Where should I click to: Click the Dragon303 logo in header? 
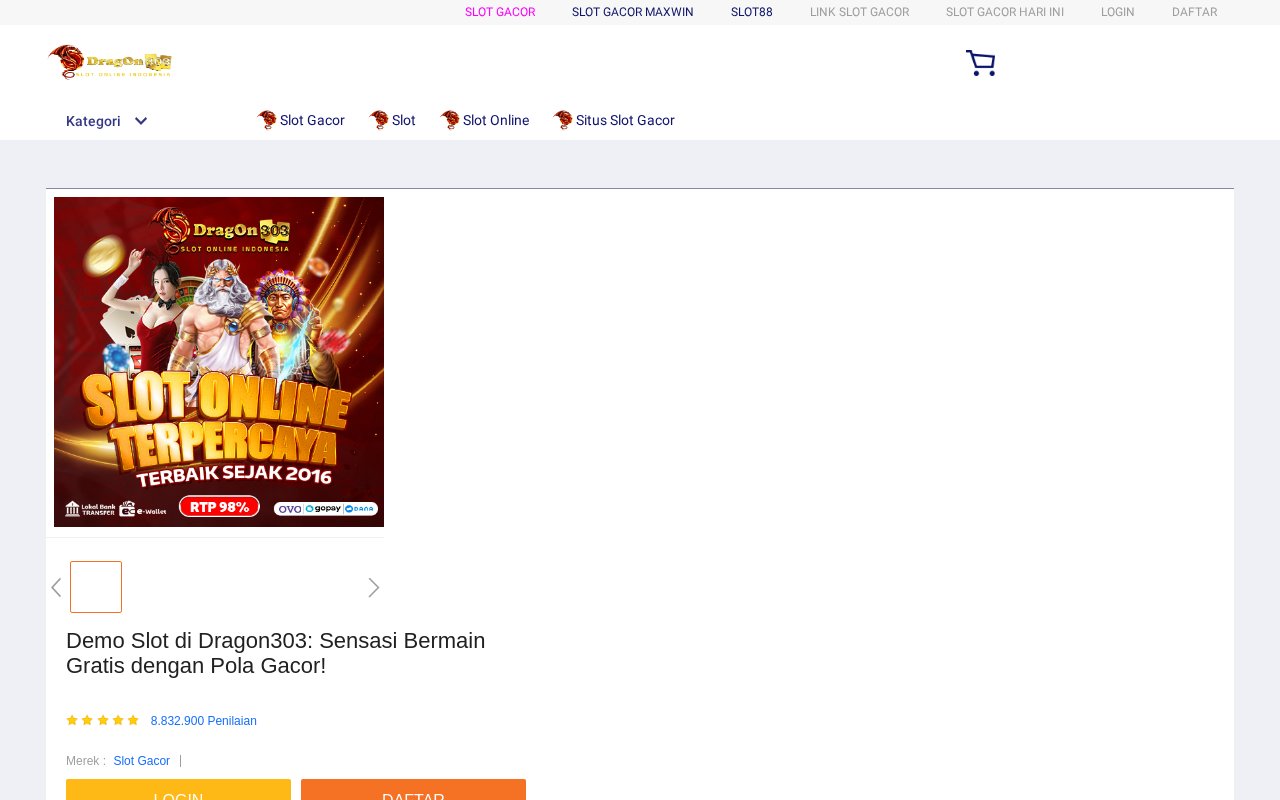[110, 62]
